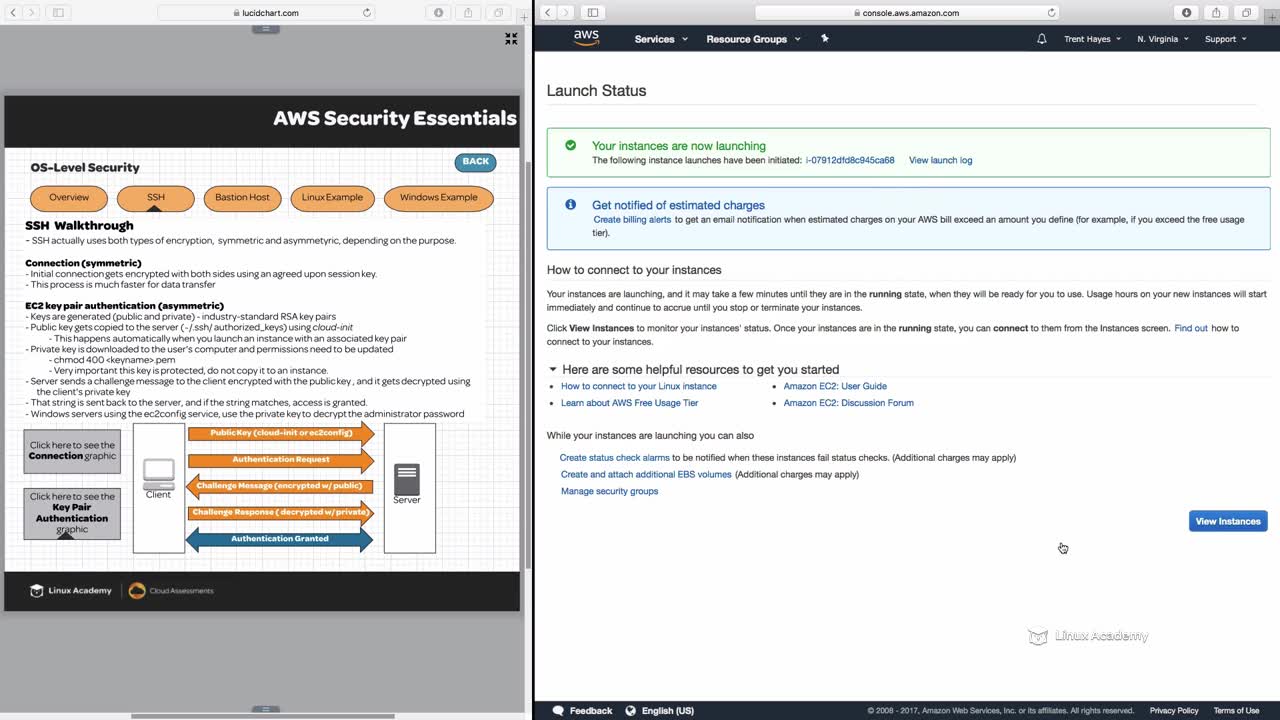The image size is (1280, 720).
Task: Click the Cloud Assessments logo in the slide footer
Action: tap(171, 591)
